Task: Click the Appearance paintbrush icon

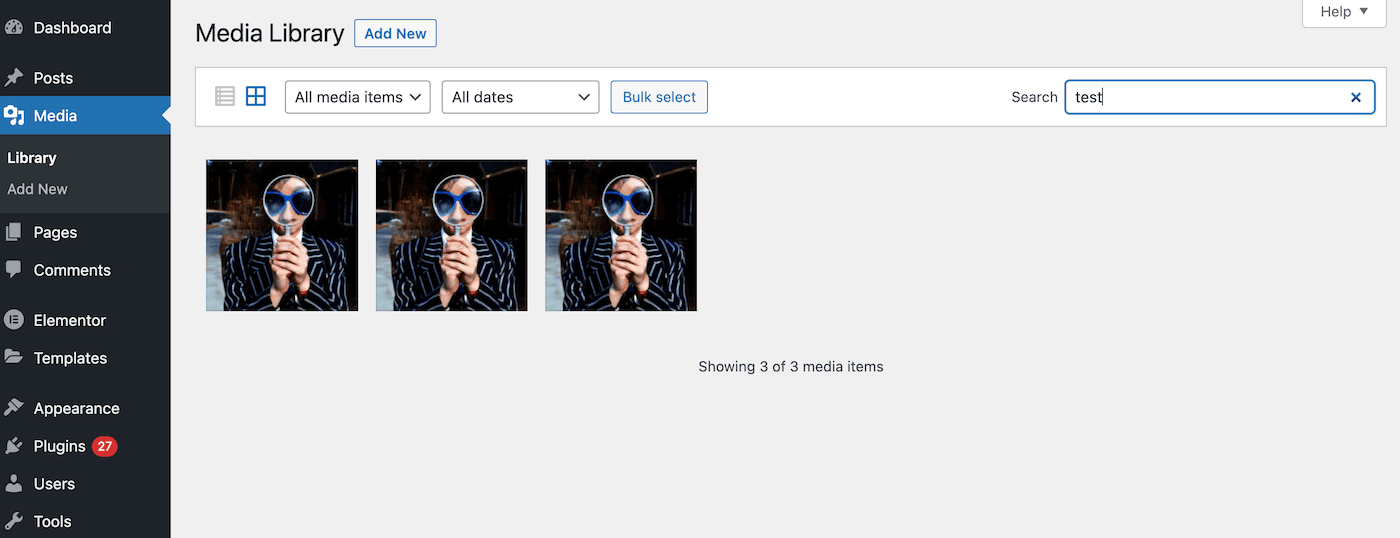Action: click(x=14, y=408)
